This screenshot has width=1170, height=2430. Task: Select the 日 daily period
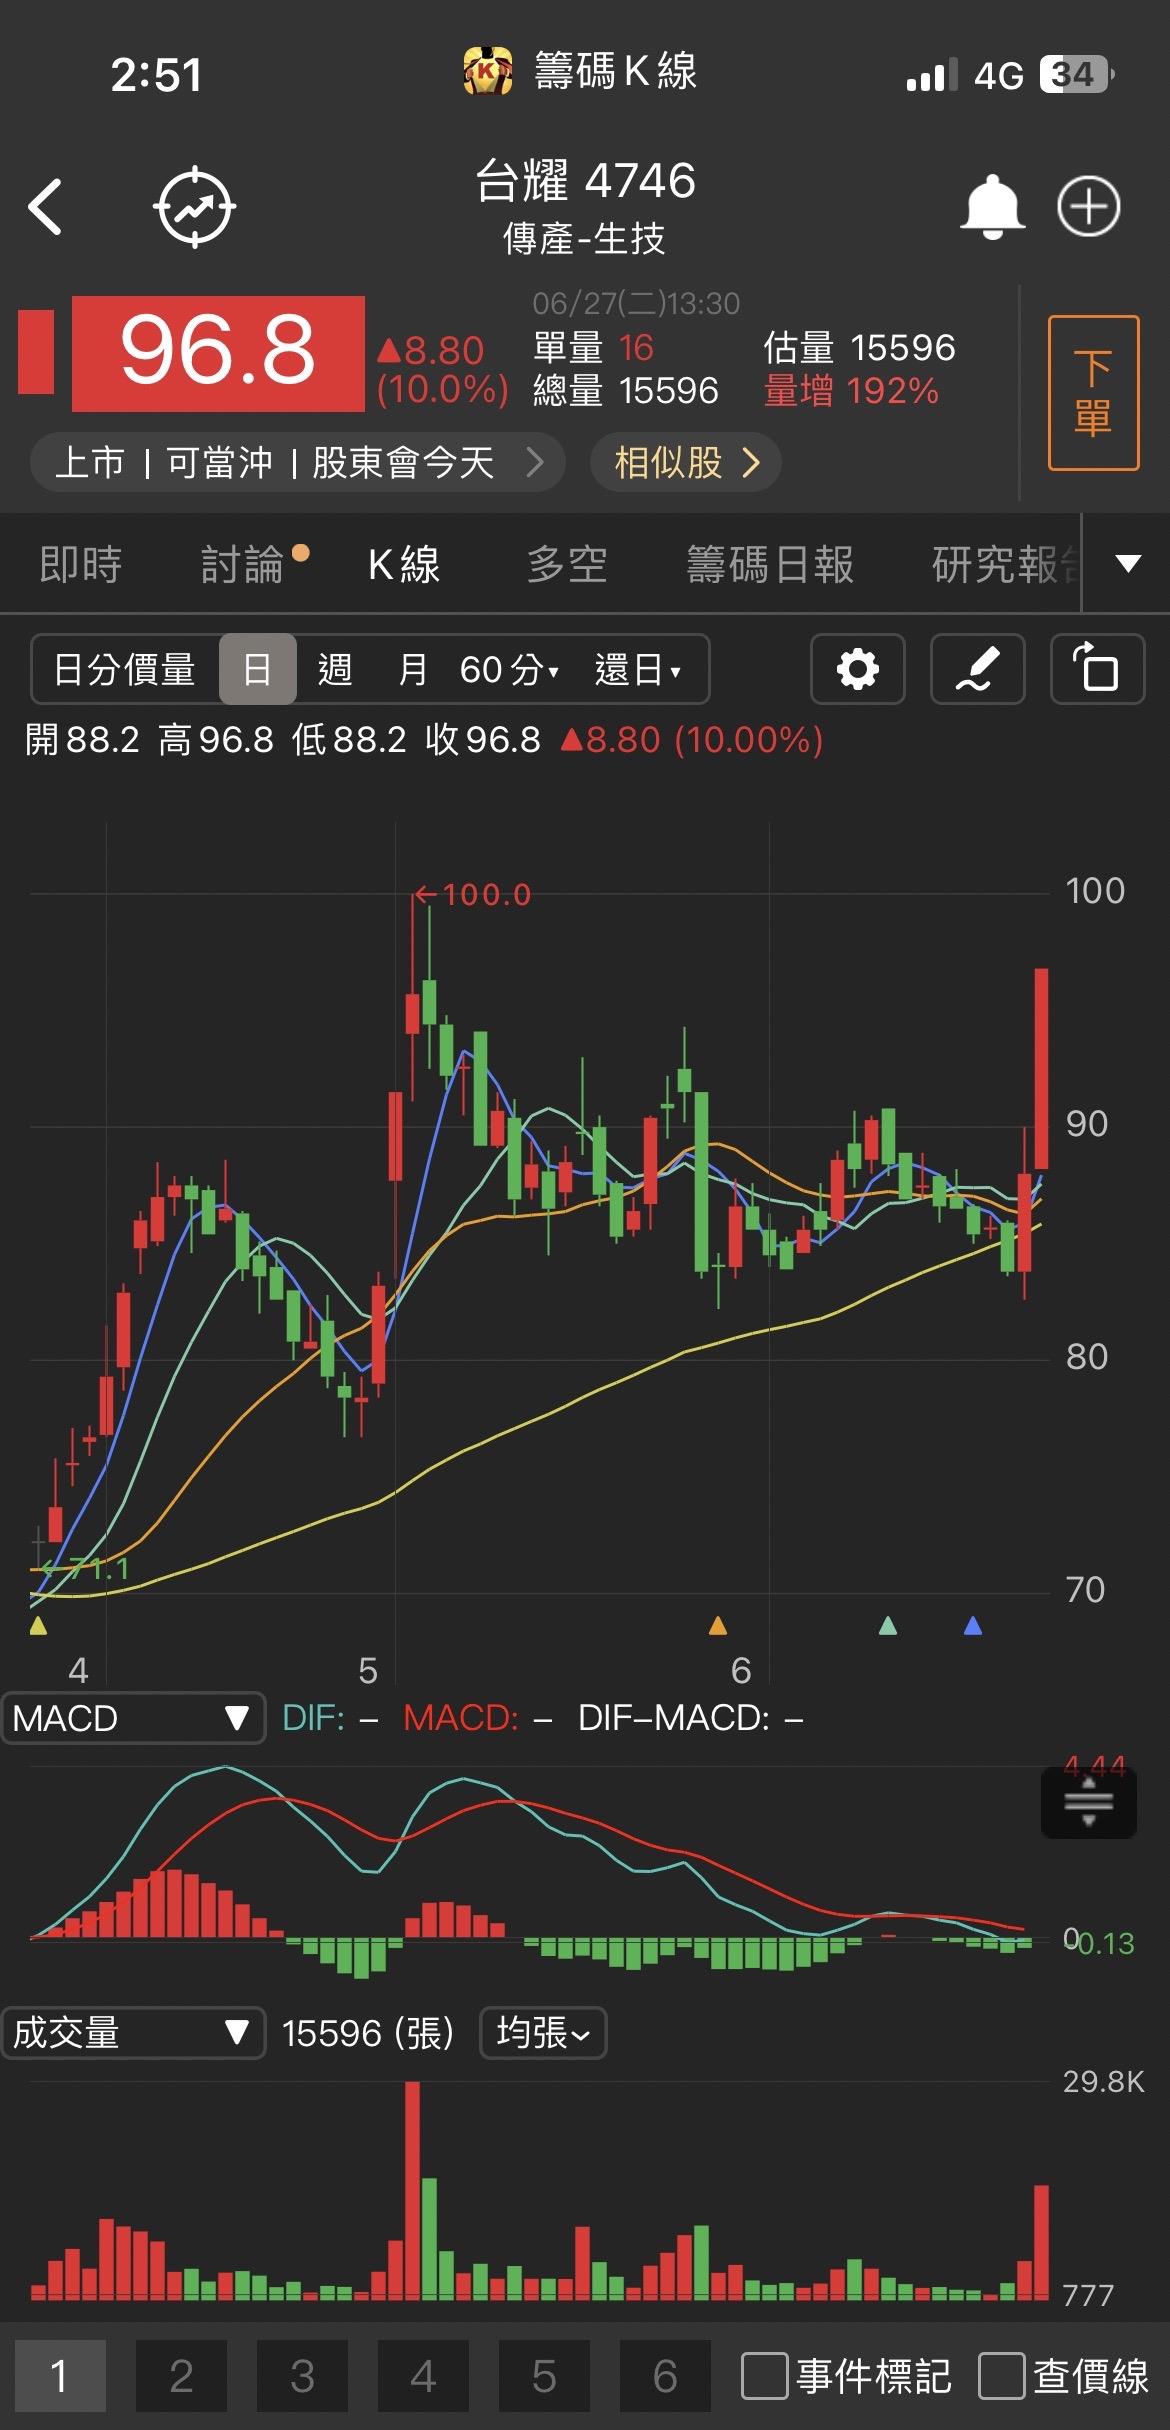(257, 669)
